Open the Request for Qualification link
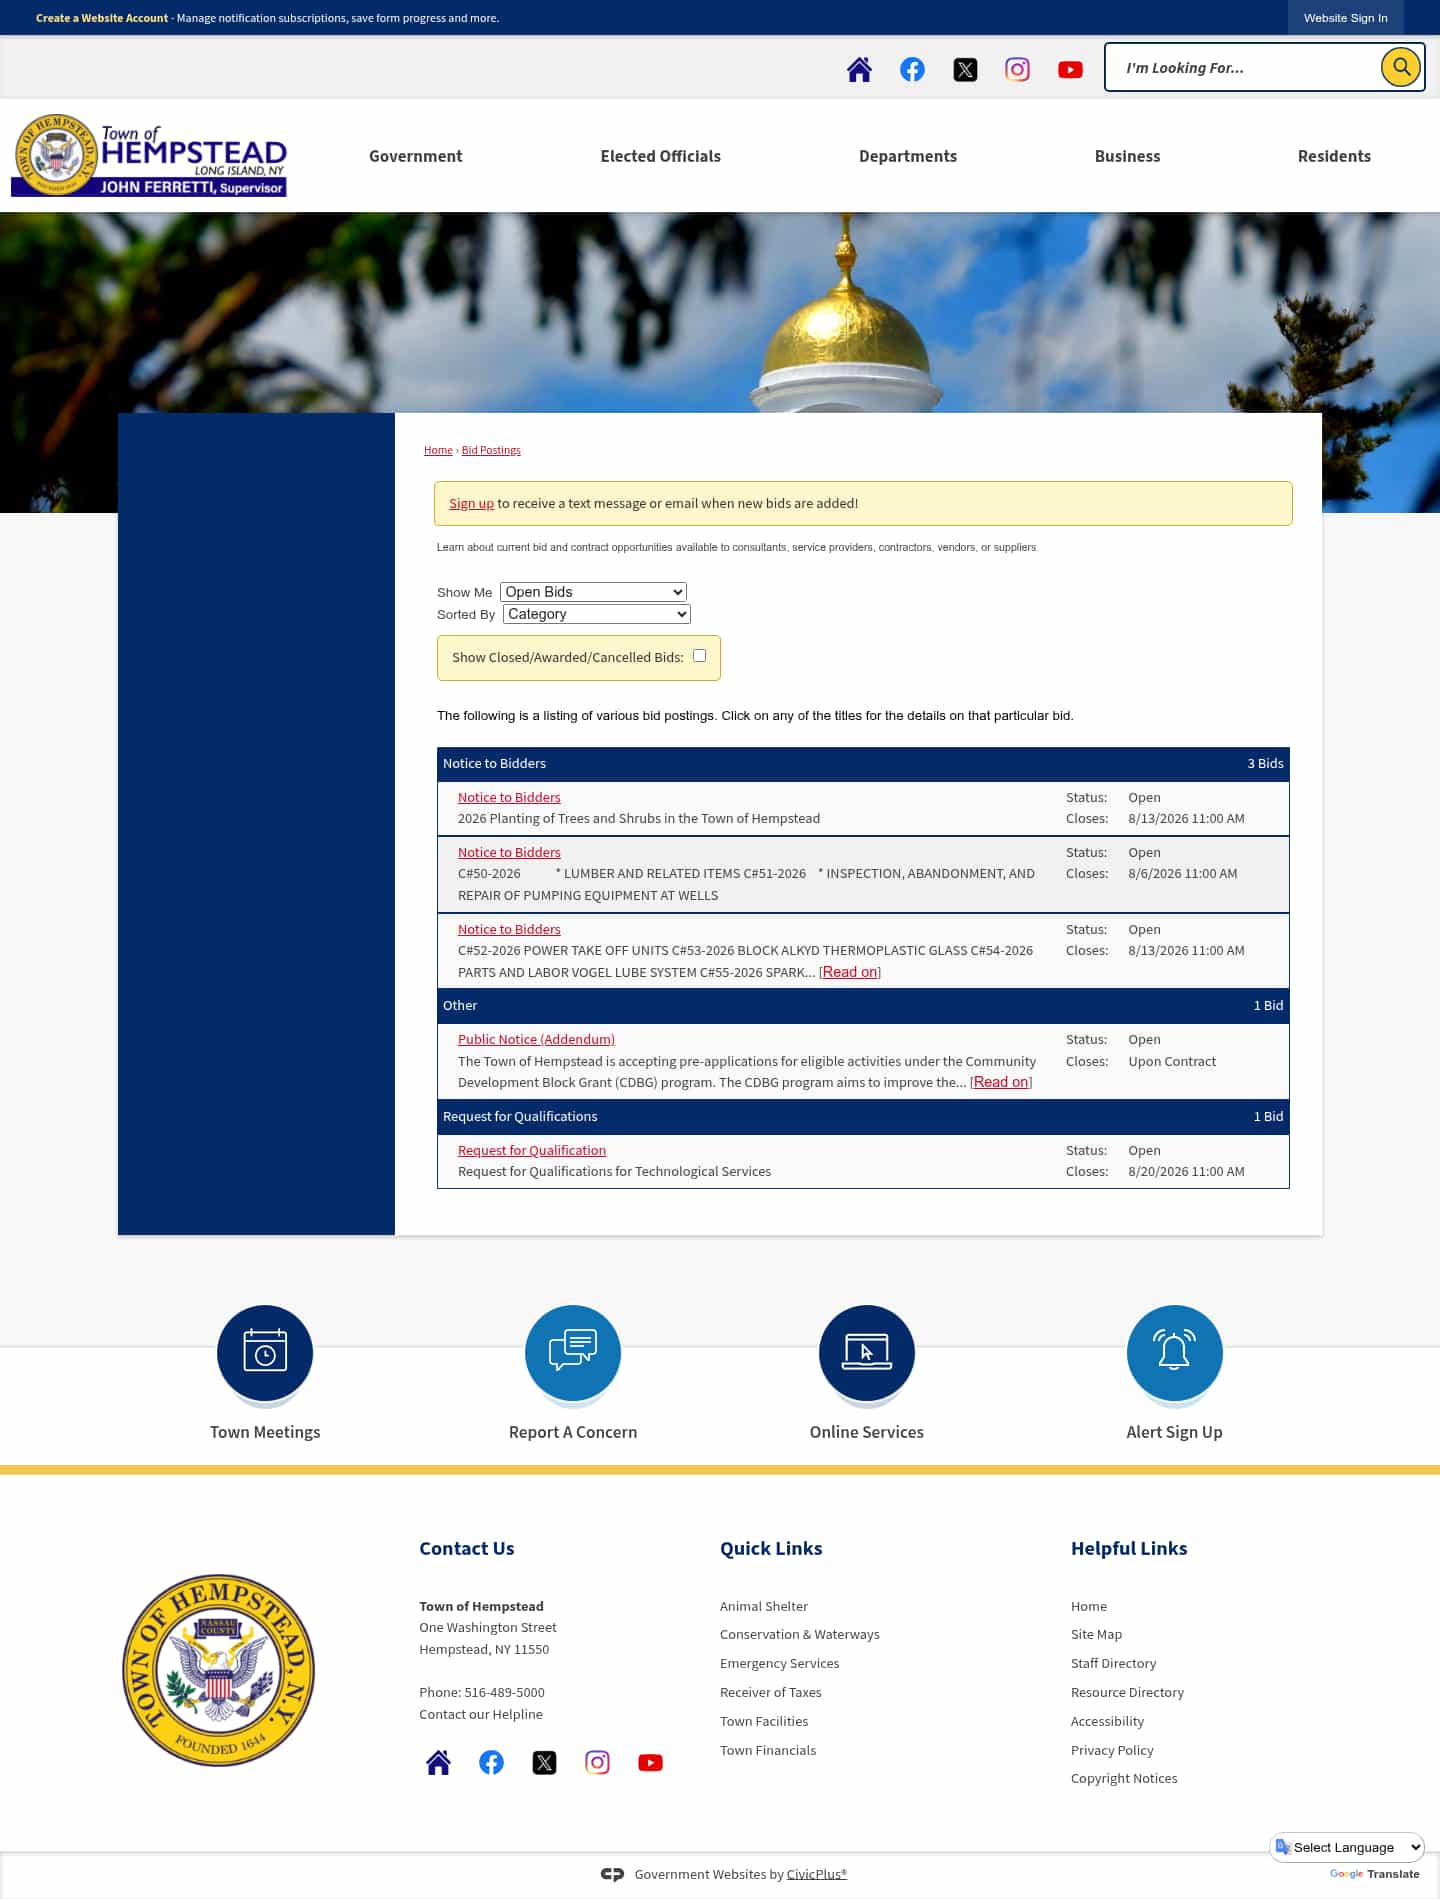 click(x=532, y=1150)
